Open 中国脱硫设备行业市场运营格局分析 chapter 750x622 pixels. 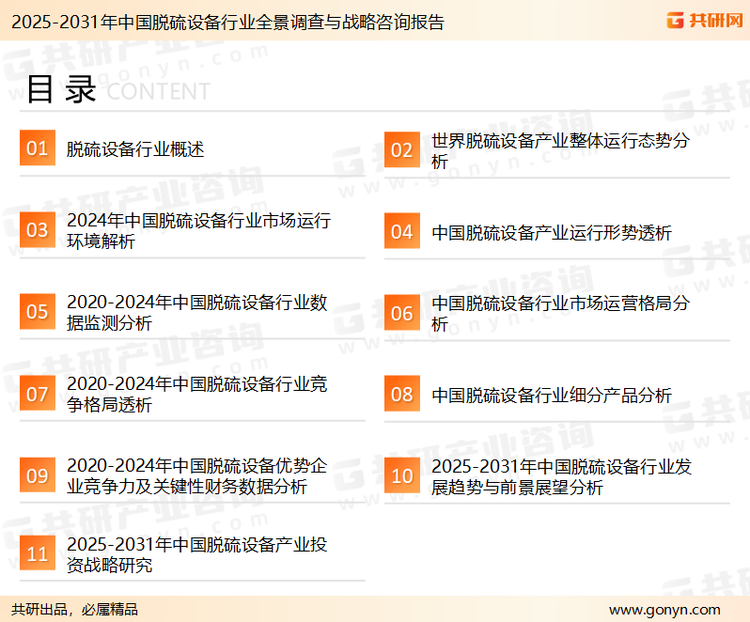coord(561,313)
